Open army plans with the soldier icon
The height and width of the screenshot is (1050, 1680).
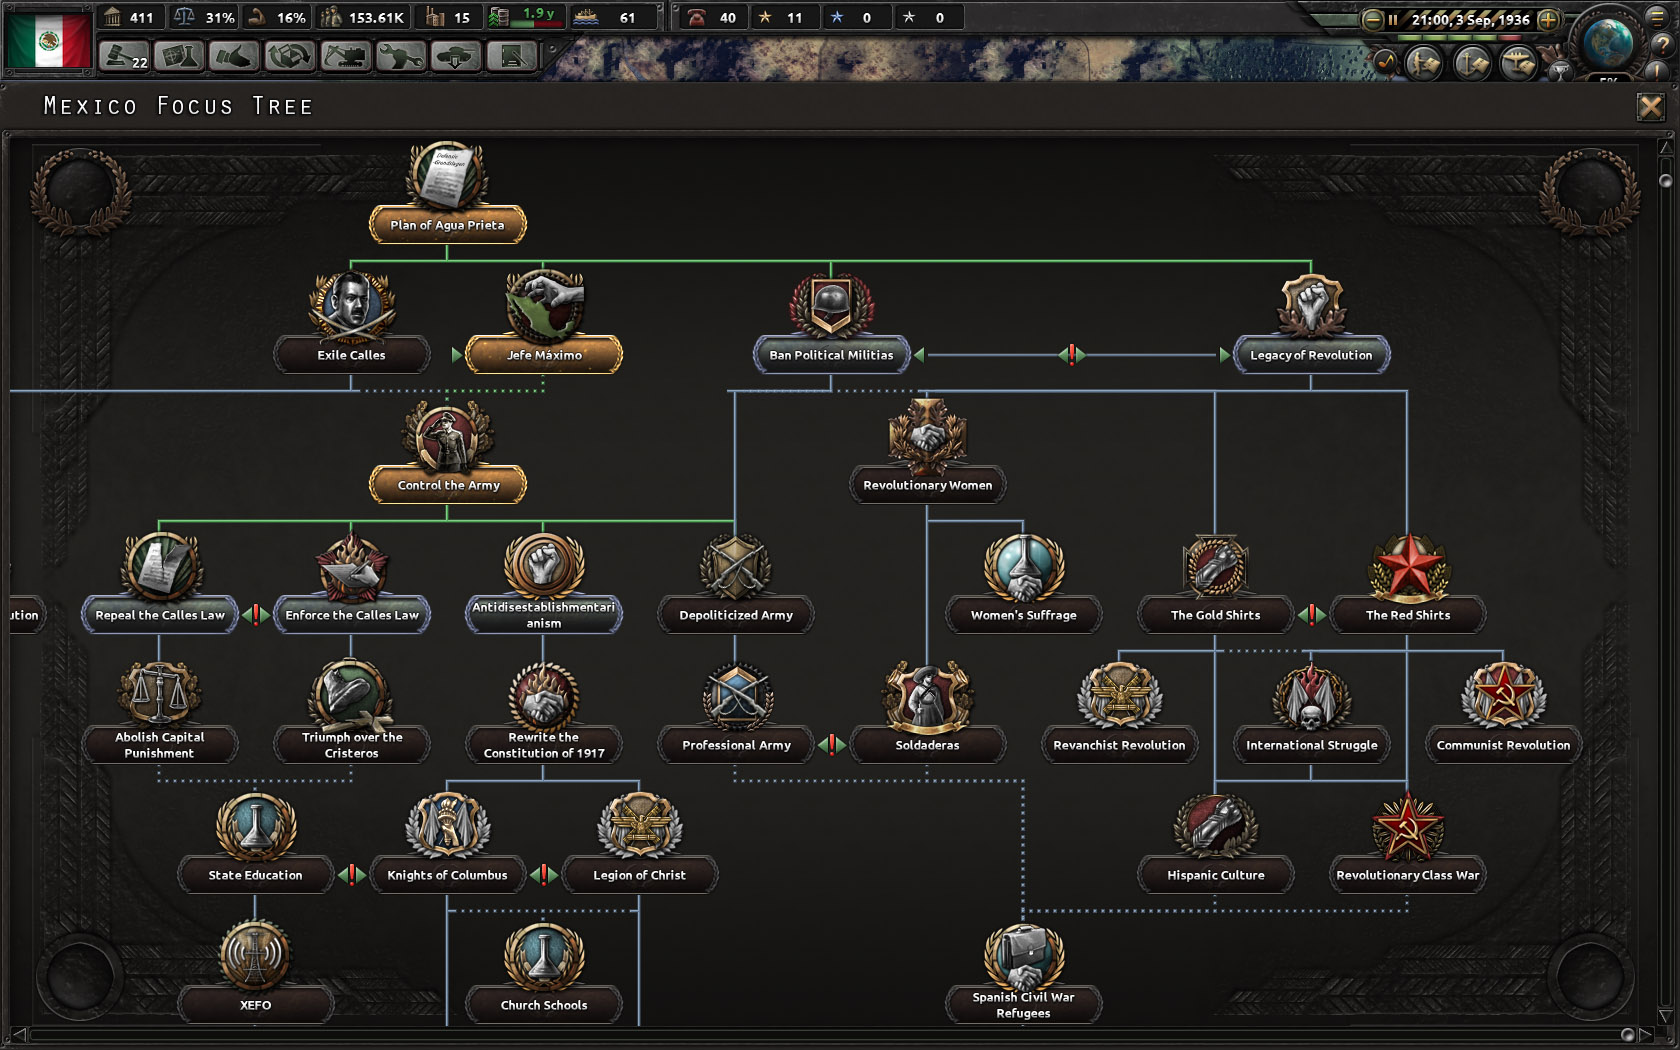tap(1423, 62)
